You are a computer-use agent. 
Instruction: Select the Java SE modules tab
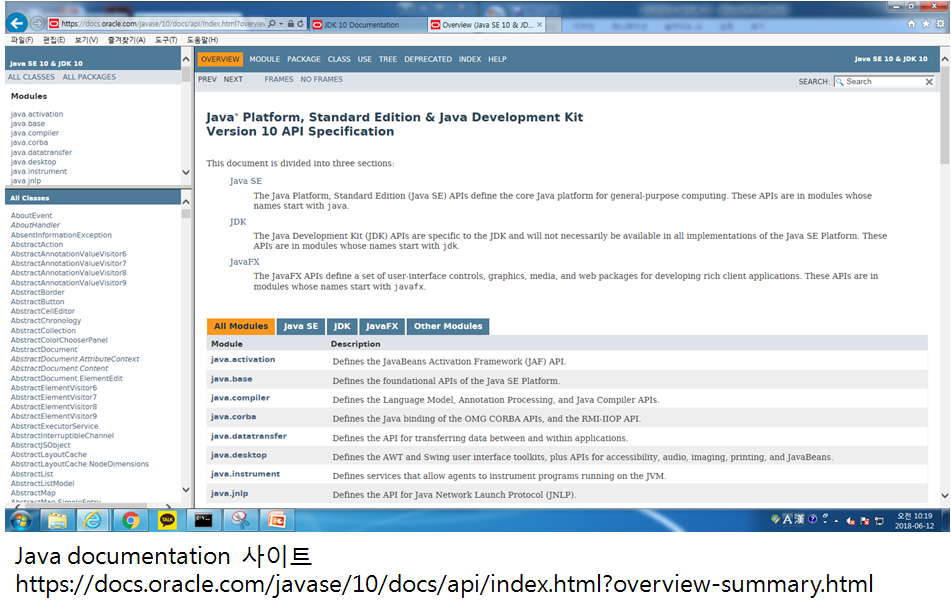(301, 326)
